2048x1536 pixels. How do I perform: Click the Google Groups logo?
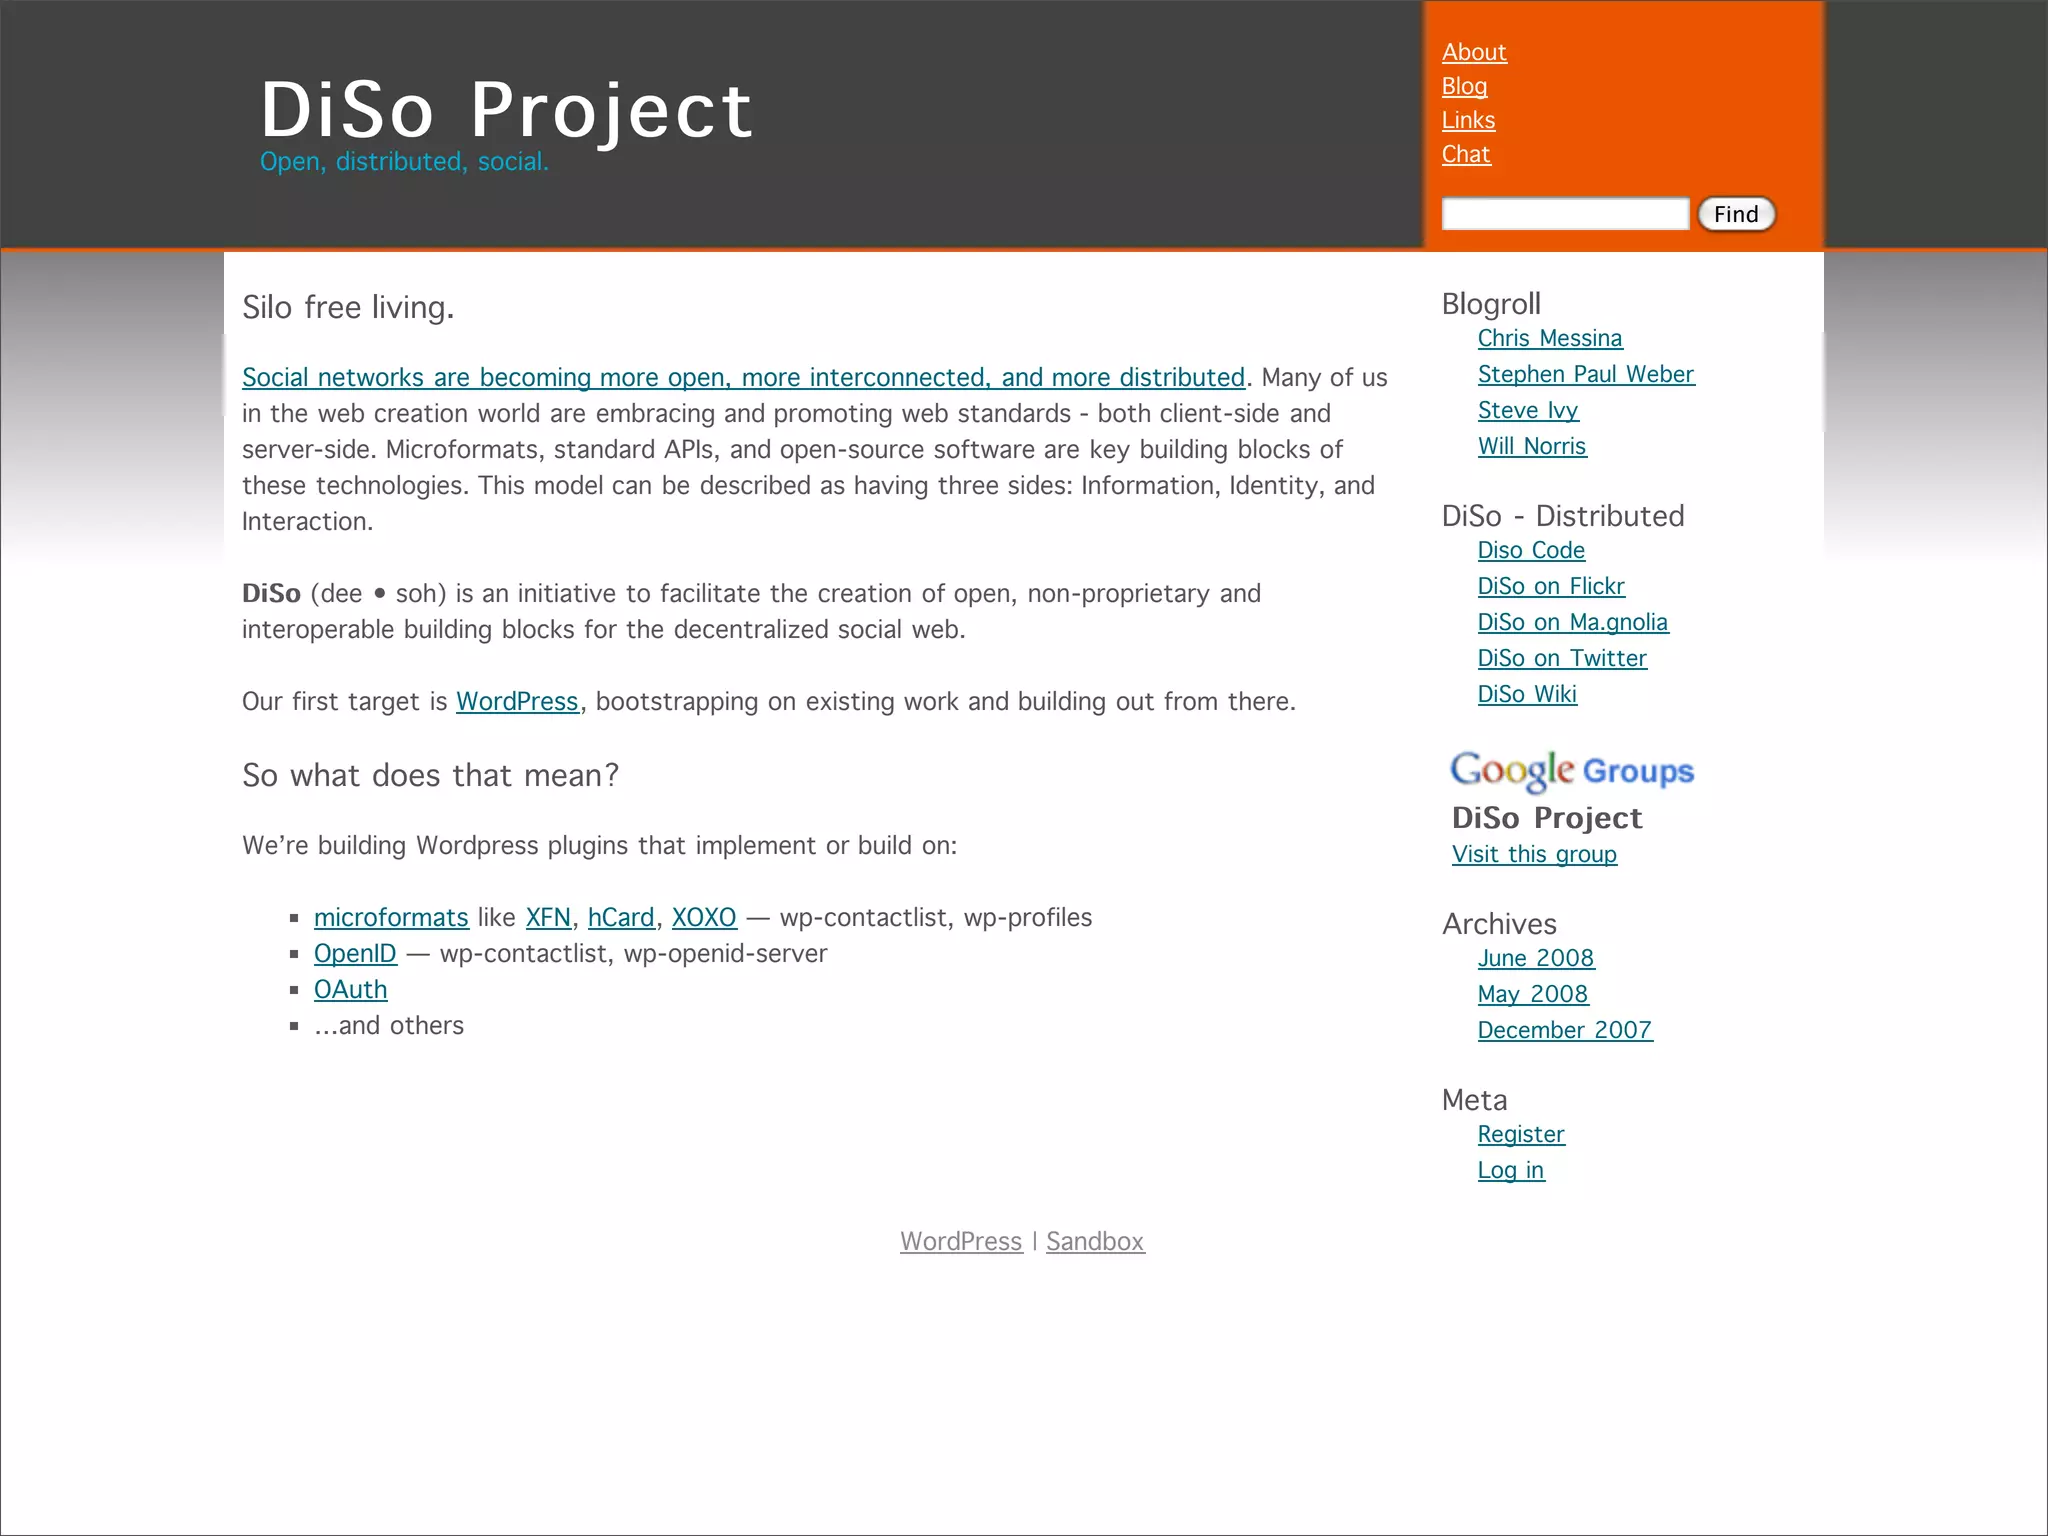[1571, 770]
